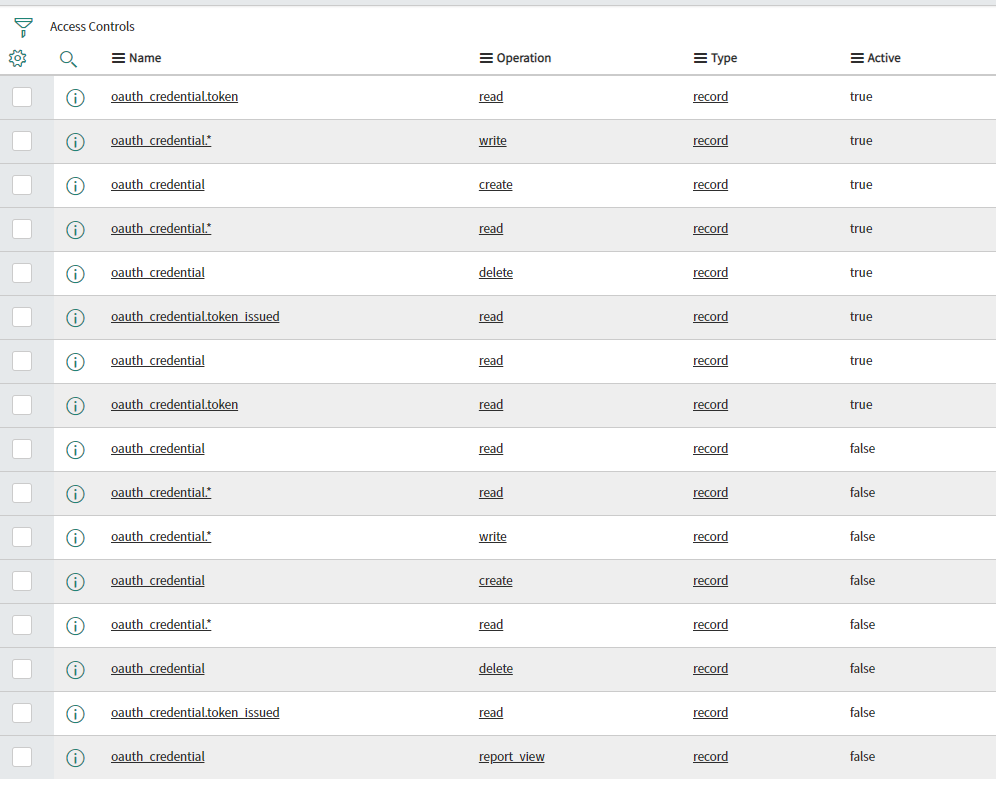Check the box for report_view row
The height and width of the screenshot is (786, 996).
click(22, 757)
